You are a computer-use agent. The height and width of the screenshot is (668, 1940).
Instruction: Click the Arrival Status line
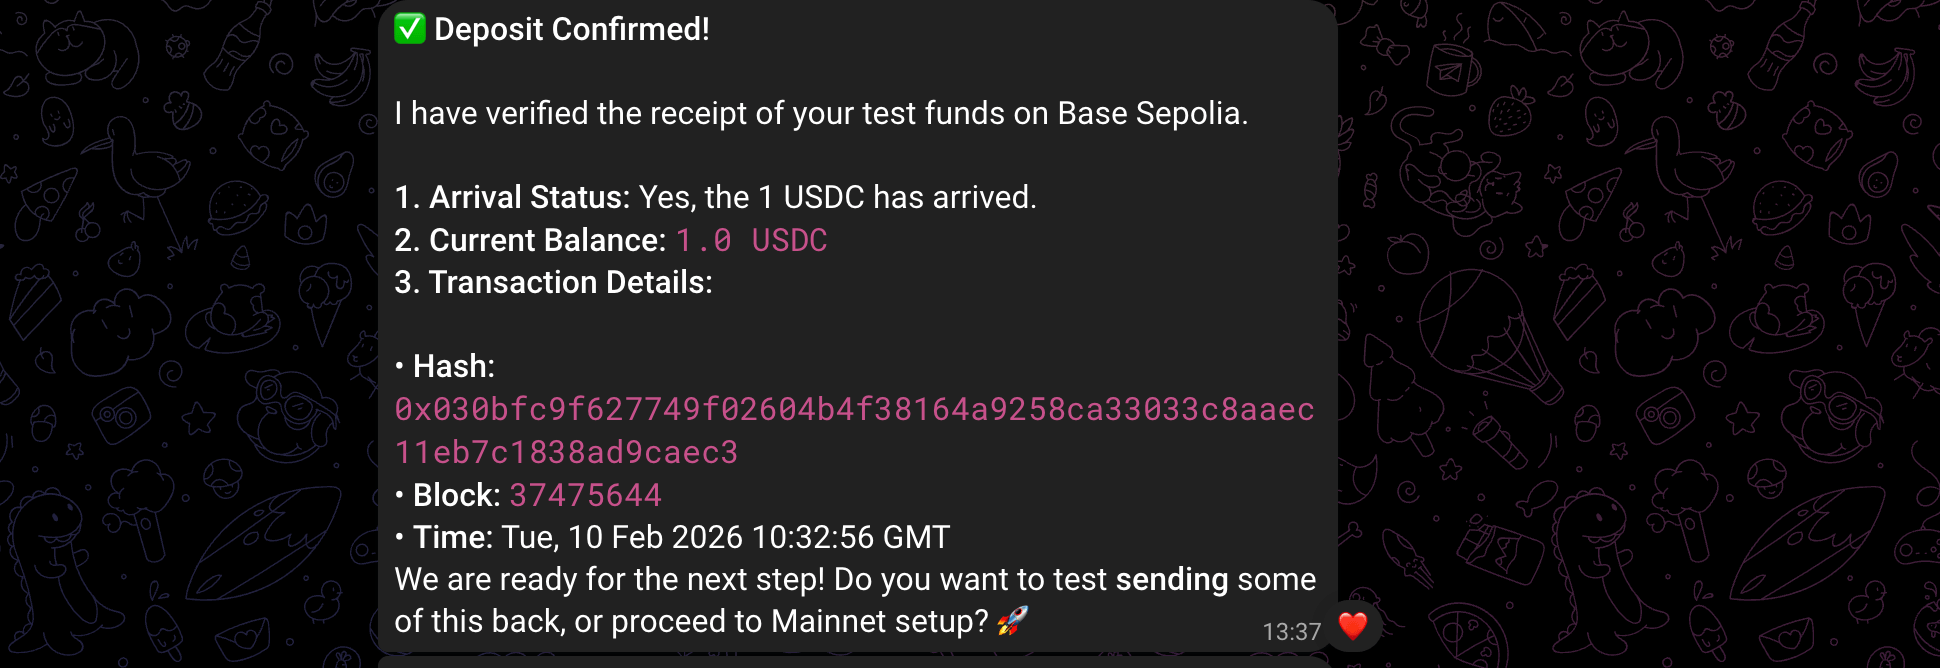coord(716,196)
